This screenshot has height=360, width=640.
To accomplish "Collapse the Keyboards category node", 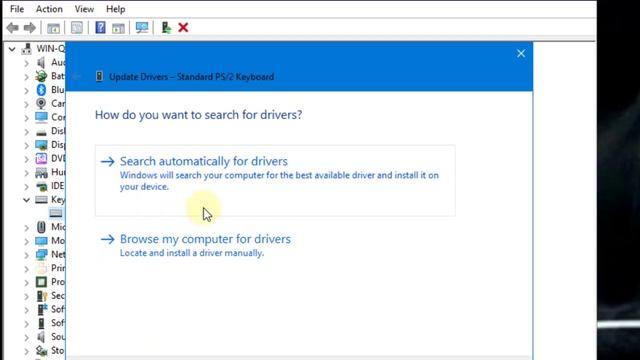I will (27, 200).
